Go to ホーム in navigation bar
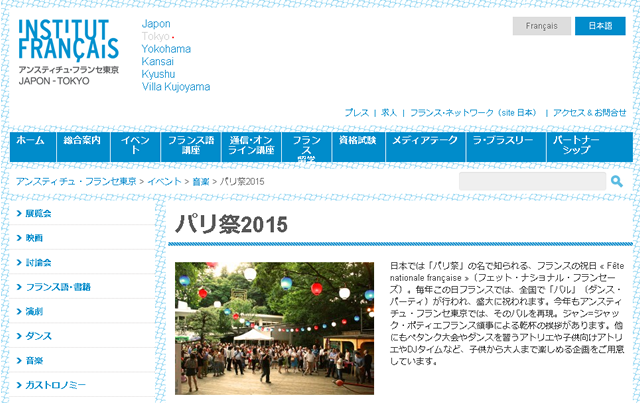This screenshot has height=403, width=640. coord(33,147)
